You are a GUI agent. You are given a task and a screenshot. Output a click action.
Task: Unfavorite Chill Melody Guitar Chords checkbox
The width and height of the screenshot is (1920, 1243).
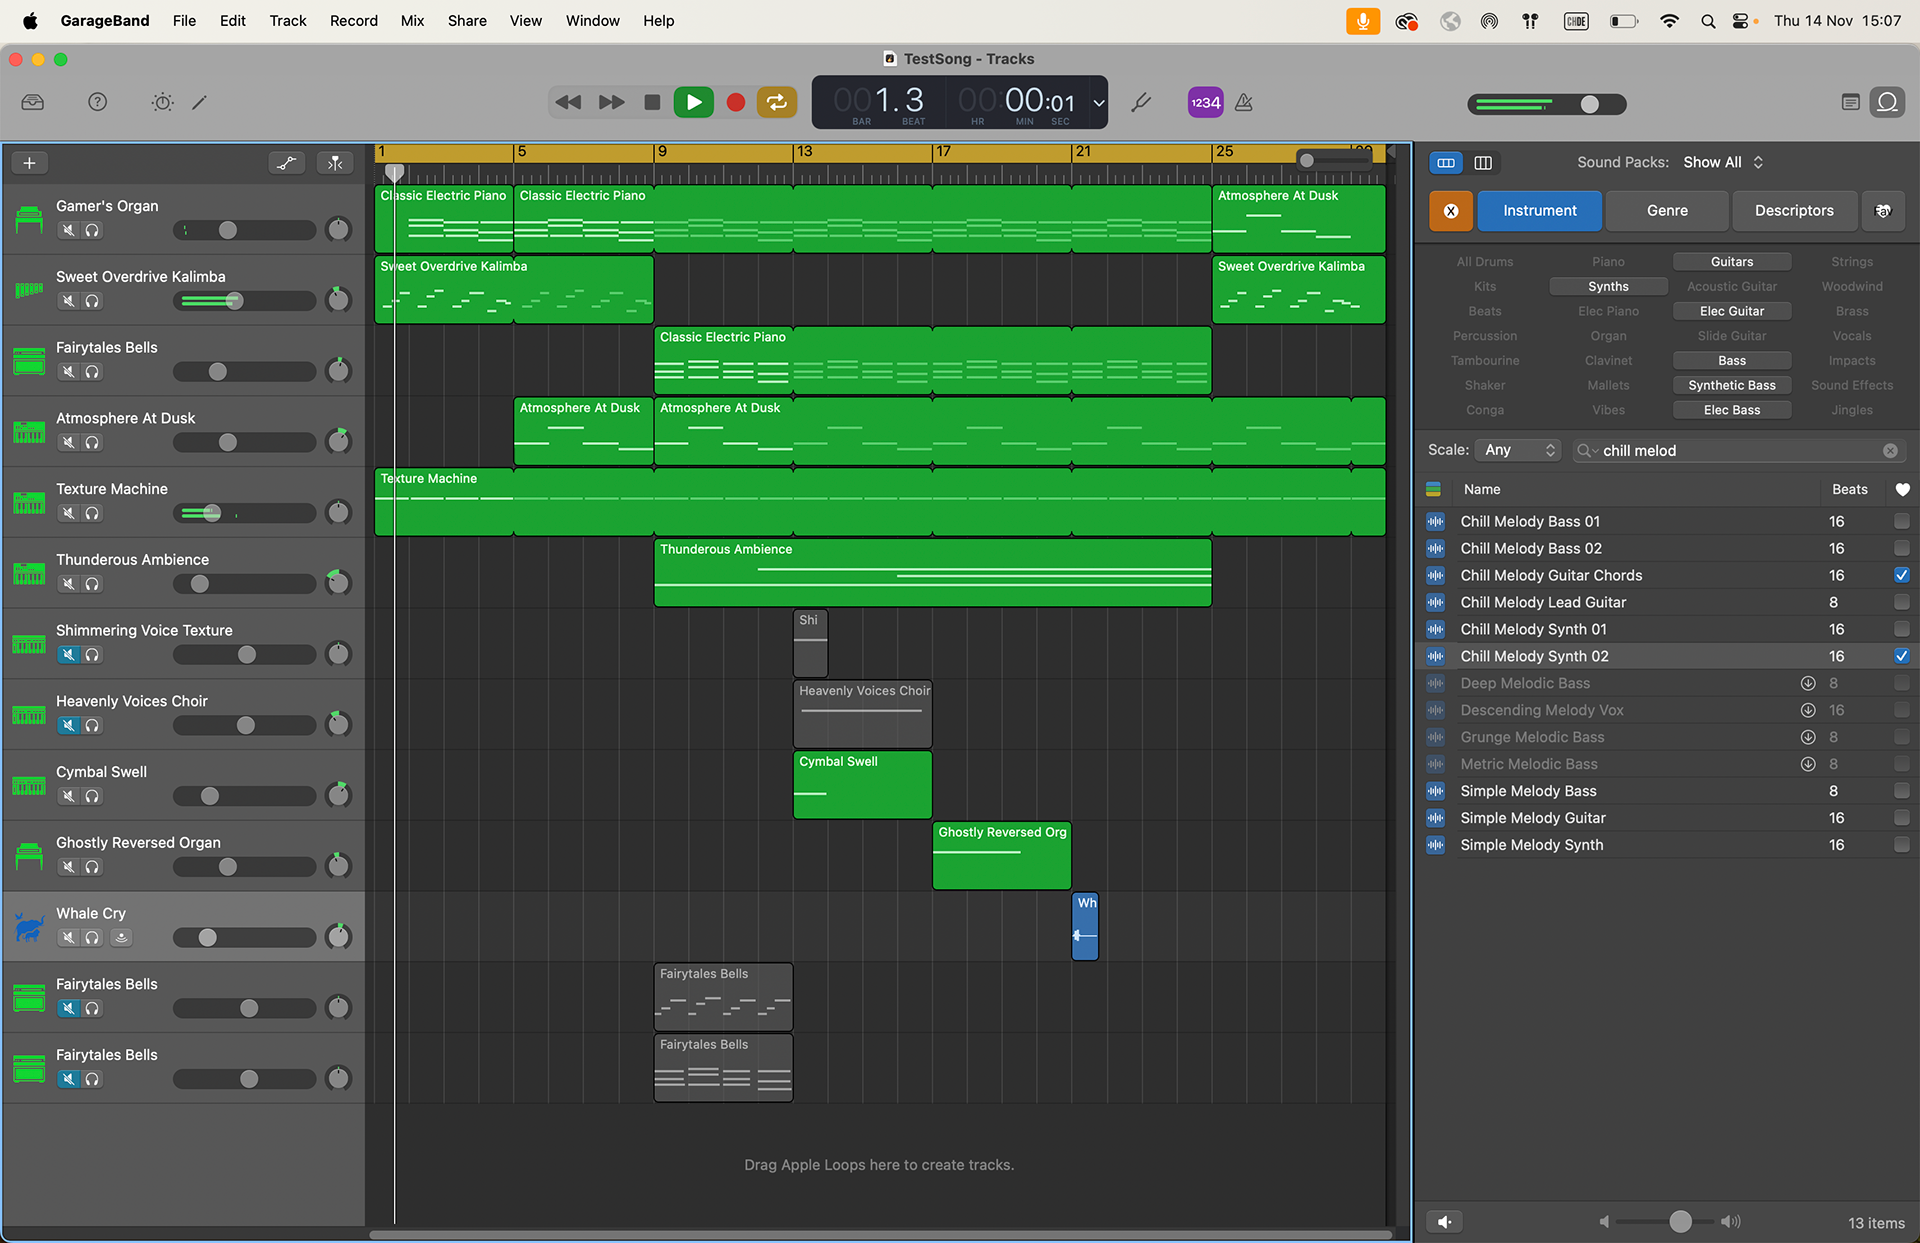[1901, 575]
